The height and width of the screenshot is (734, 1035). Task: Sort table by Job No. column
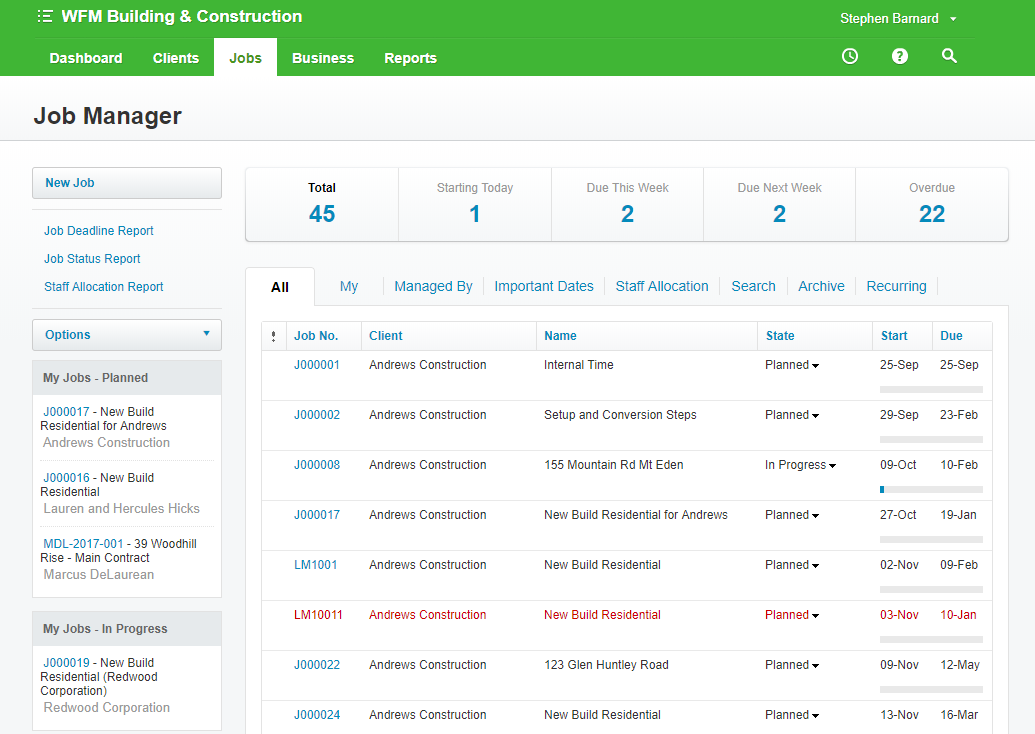(x=316, y=336)
